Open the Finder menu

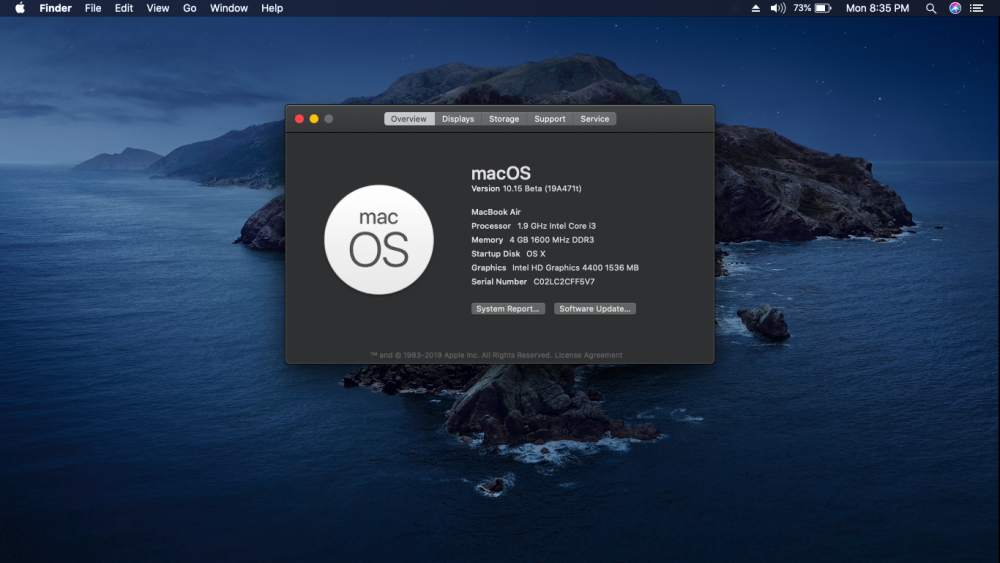(x=55, y=8)
